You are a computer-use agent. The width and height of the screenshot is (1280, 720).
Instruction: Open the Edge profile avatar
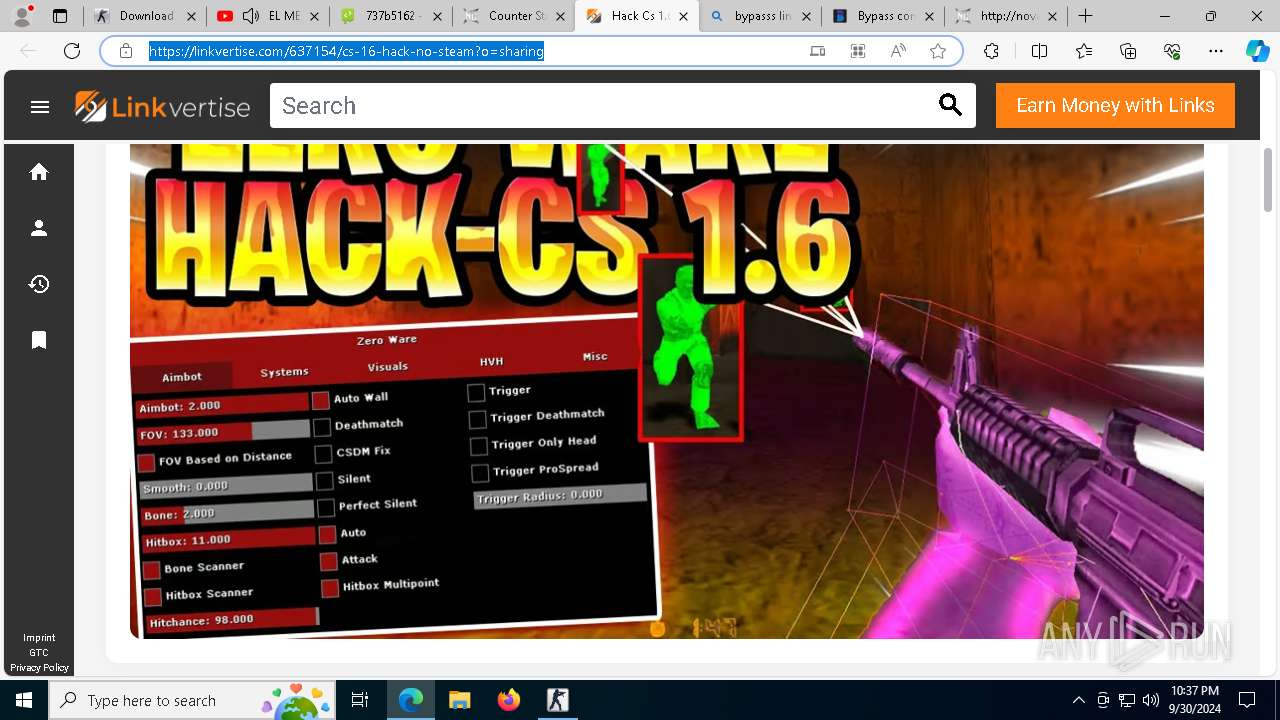coord(22,16)
